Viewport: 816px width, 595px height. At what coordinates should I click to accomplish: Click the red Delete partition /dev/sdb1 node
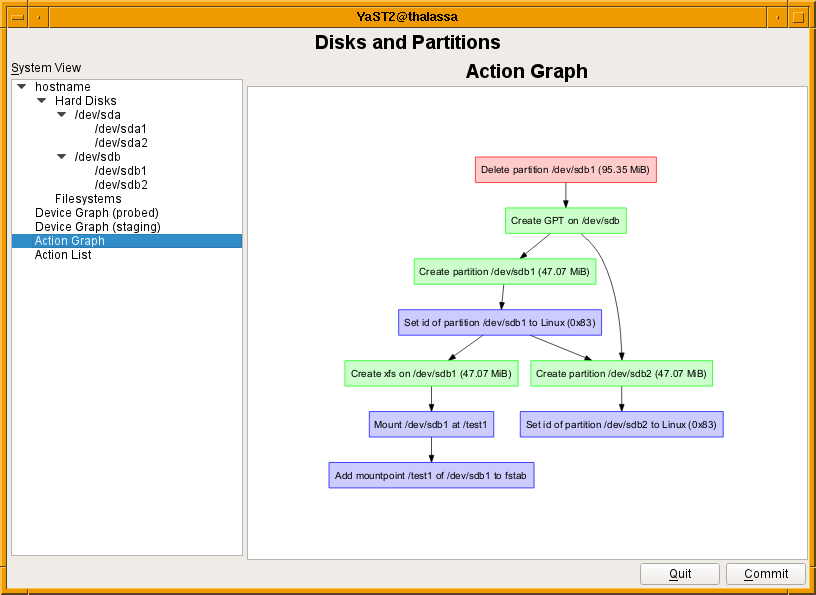pos(565,170)
